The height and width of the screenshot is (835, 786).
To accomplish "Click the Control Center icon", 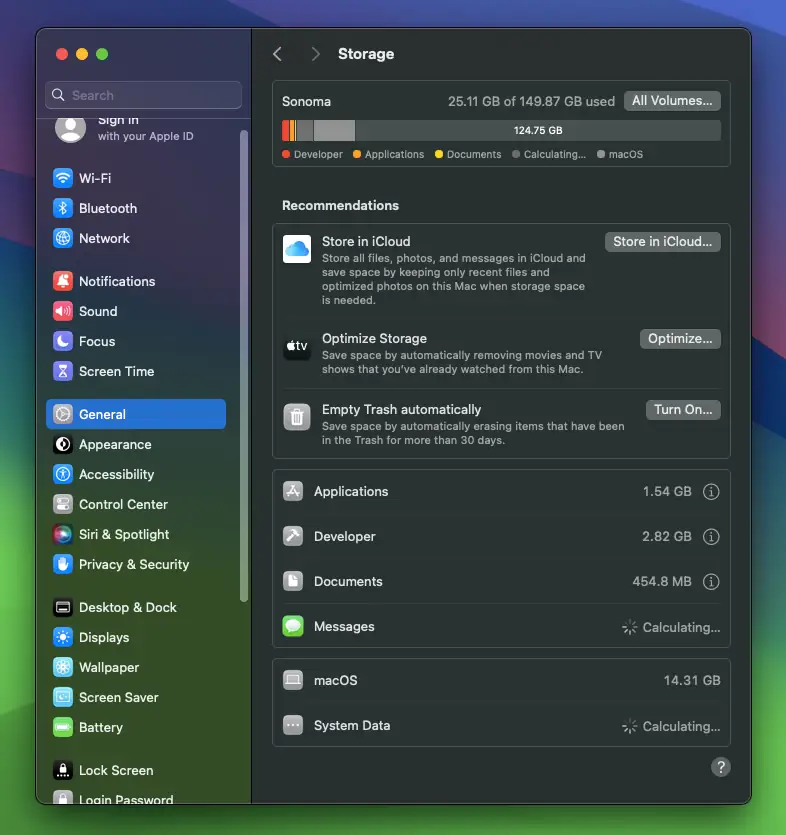I will click(x=63, y=504).
